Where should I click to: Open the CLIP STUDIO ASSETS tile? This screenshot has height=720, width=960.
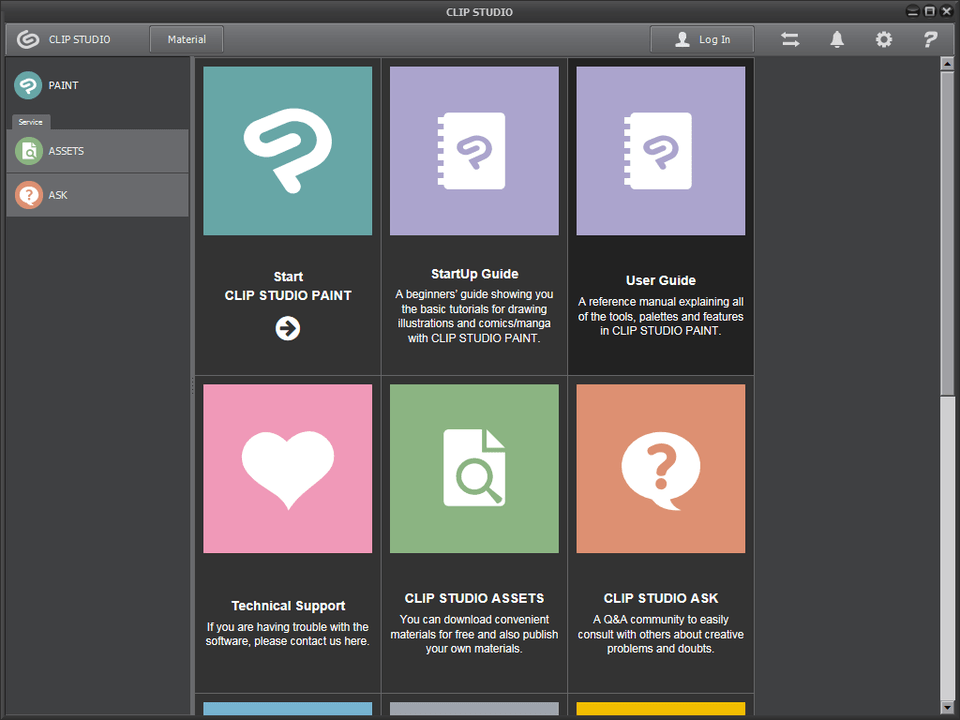coord(474,469)
